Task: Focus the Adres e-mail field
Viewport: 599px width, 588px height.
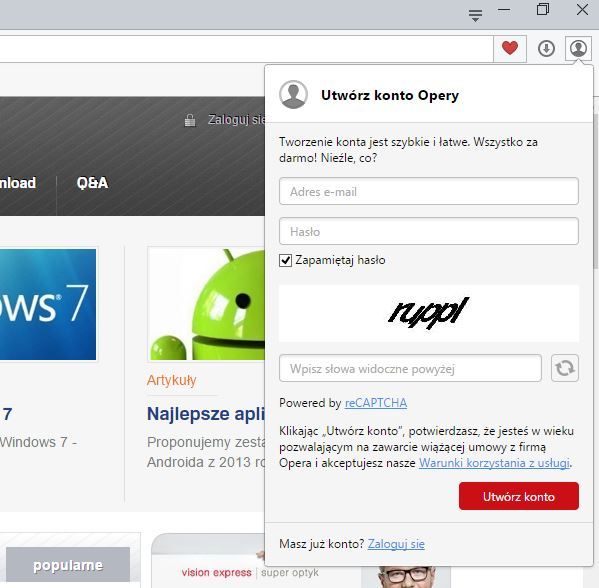Action: coord(429,191)
